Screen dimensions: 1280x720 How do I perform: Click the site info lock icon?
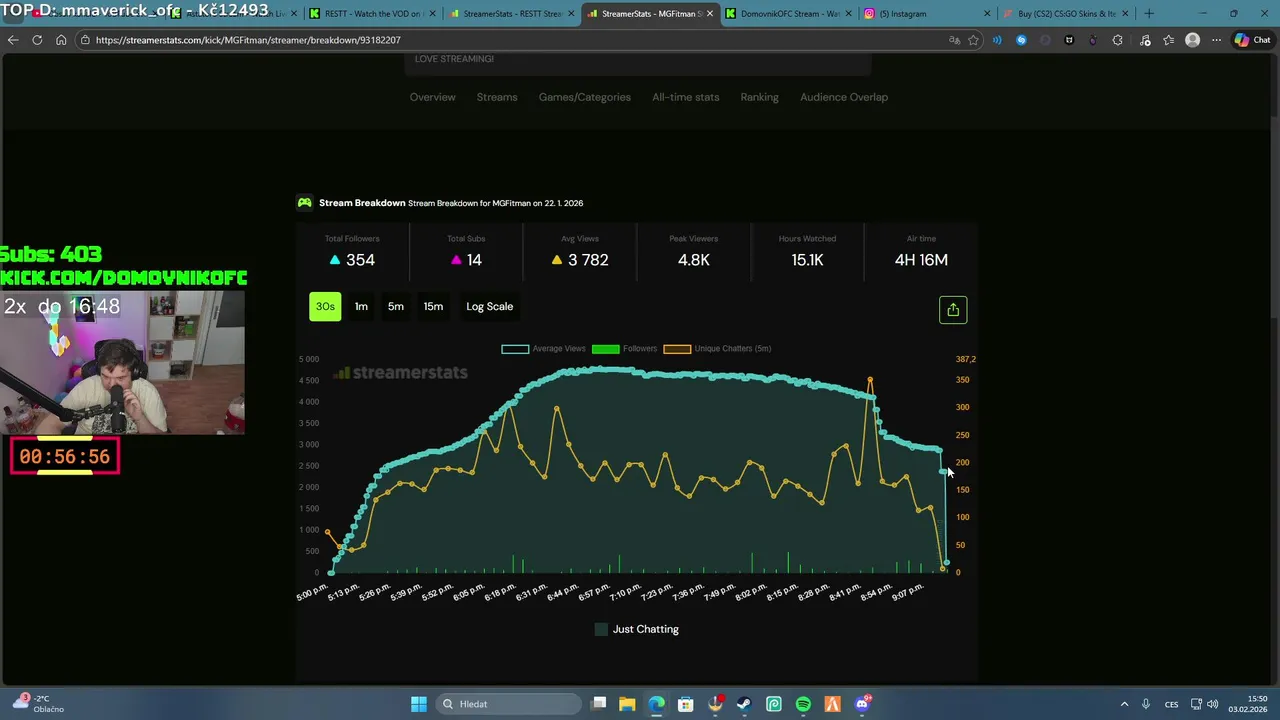point(86,40)
